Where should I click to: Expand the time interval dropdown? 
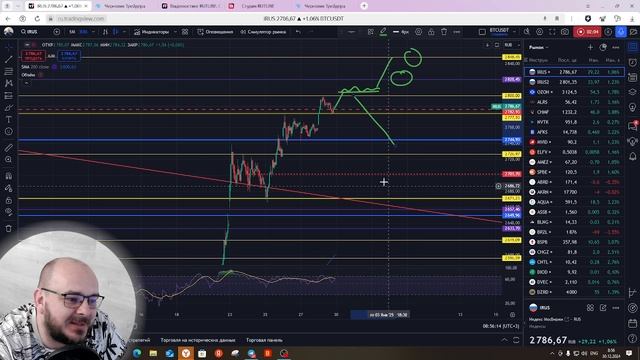(93, 32)
